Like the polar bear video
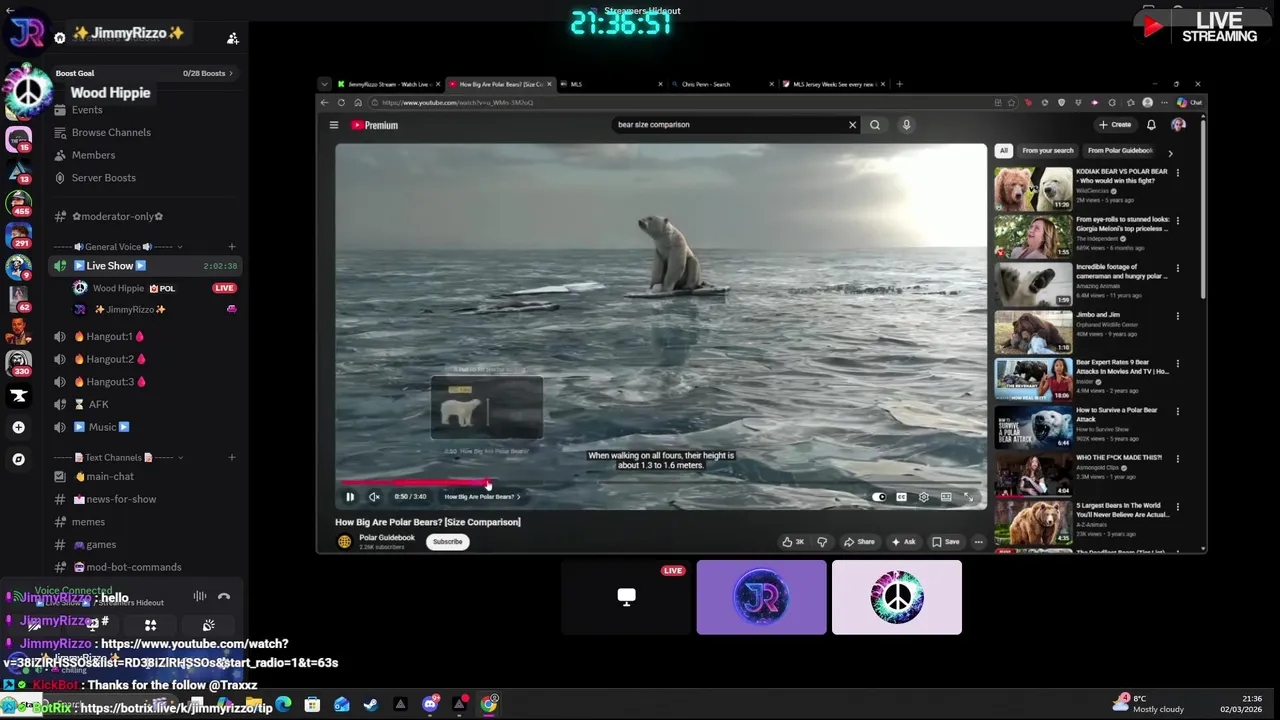Viewport: 1280px width, 720px height. pos(794,542)
